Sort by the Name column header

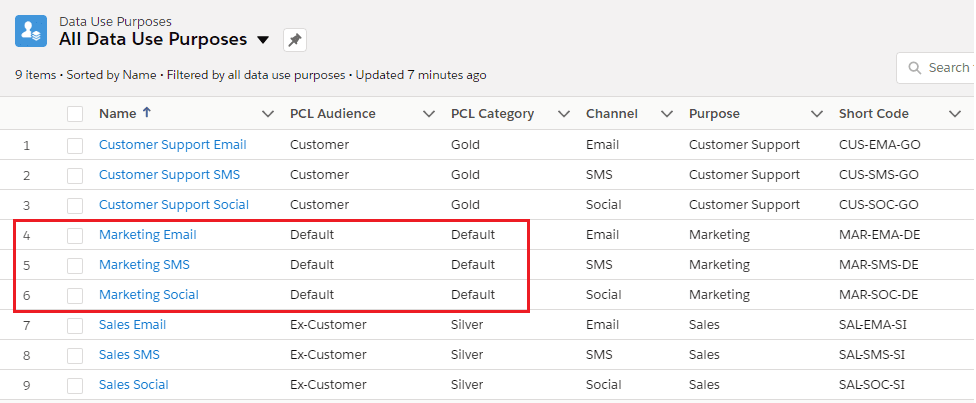tap(117, 114)
